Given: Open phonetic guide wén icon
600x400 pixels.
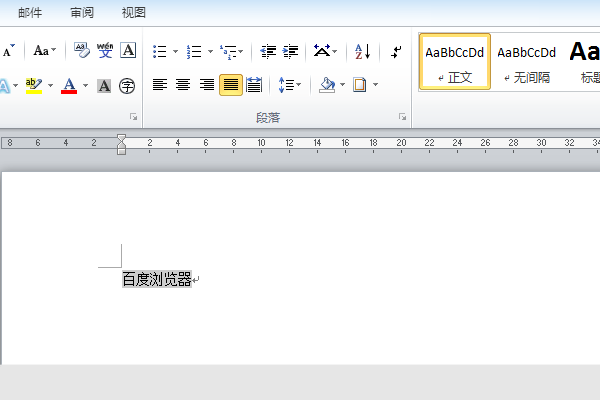Looking at the screenshot, I should [x=105, y=50].
